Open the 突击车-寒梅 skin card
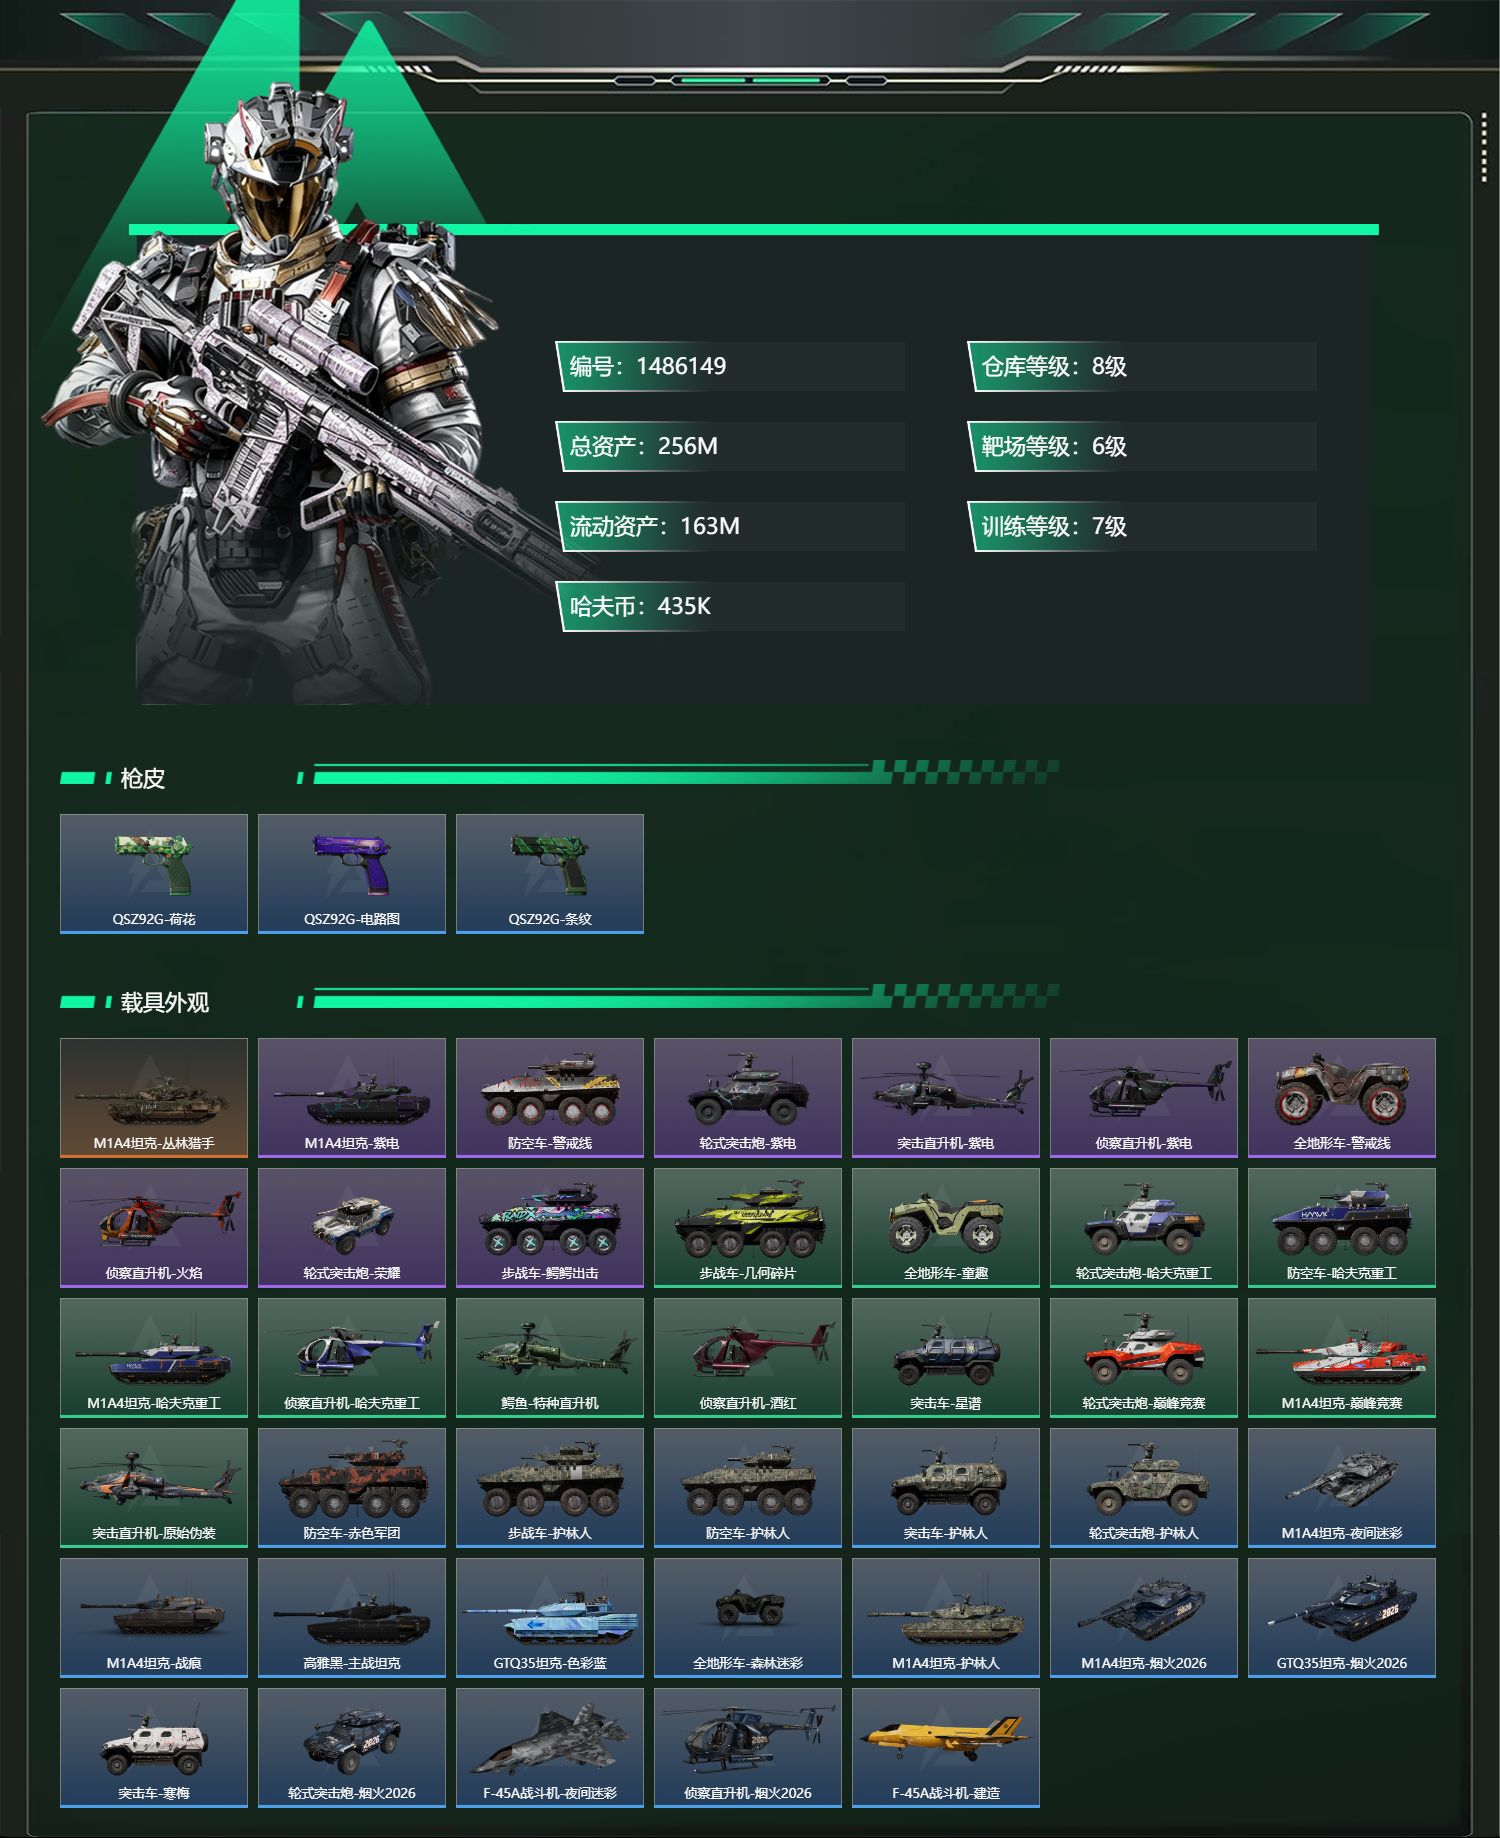 (x=154, y=1748)
